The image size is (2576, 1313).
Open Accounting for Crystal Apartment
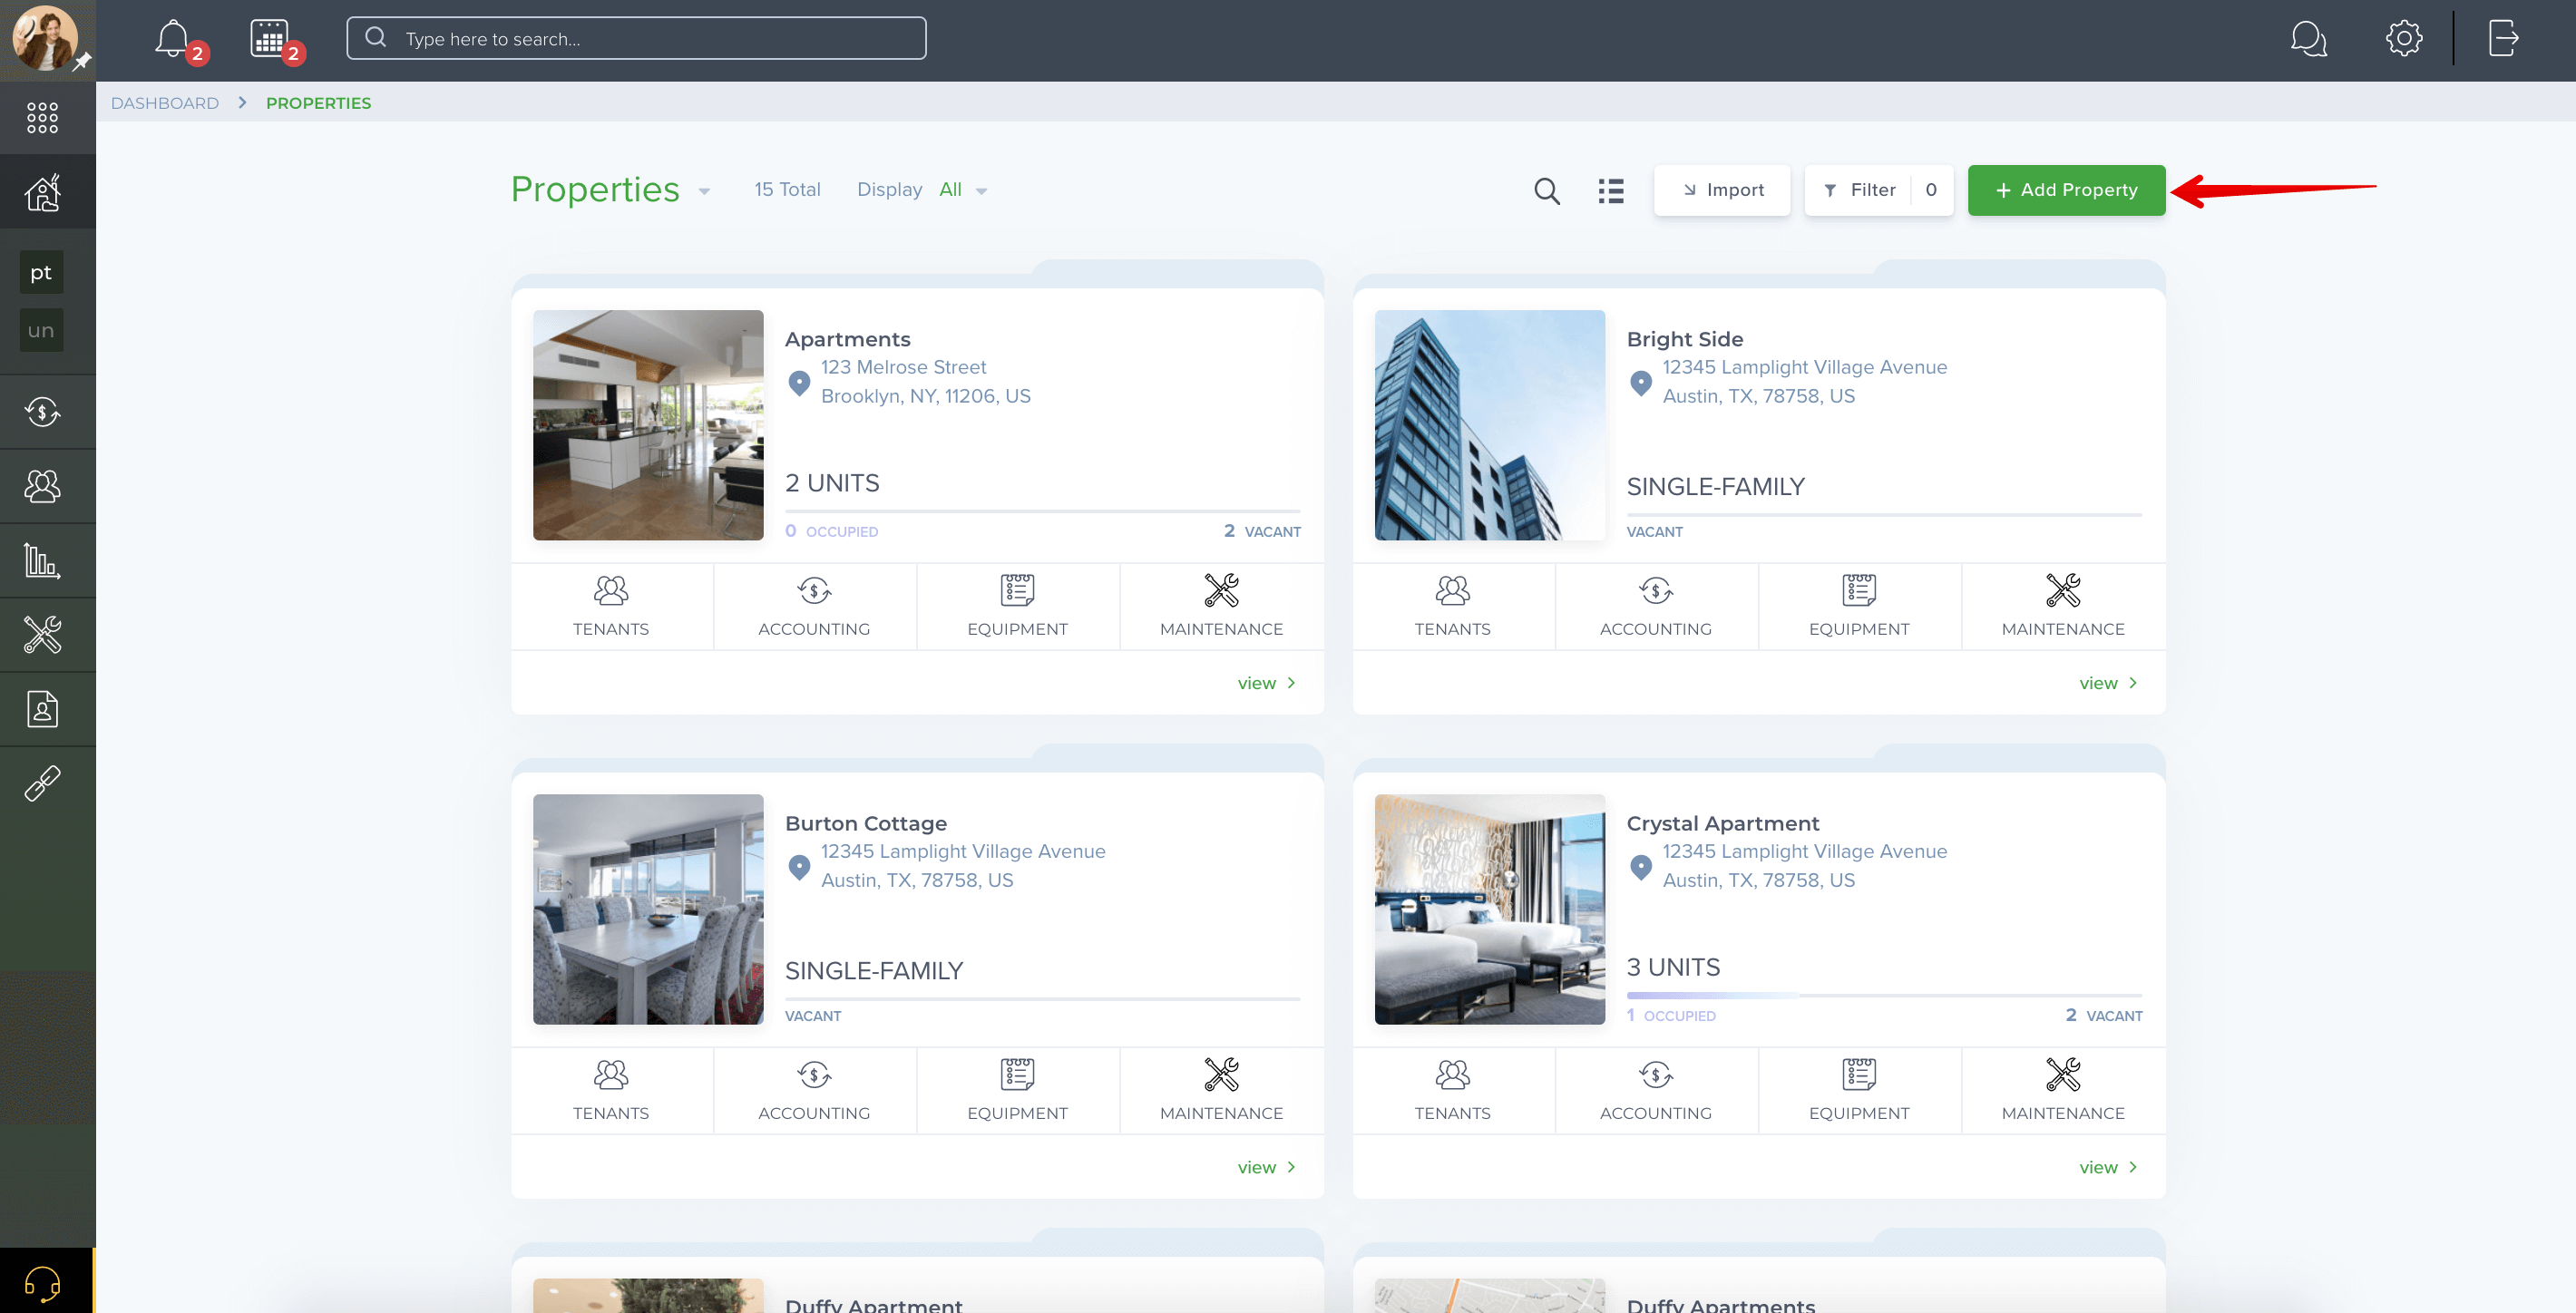(x=1656, y=1090)
